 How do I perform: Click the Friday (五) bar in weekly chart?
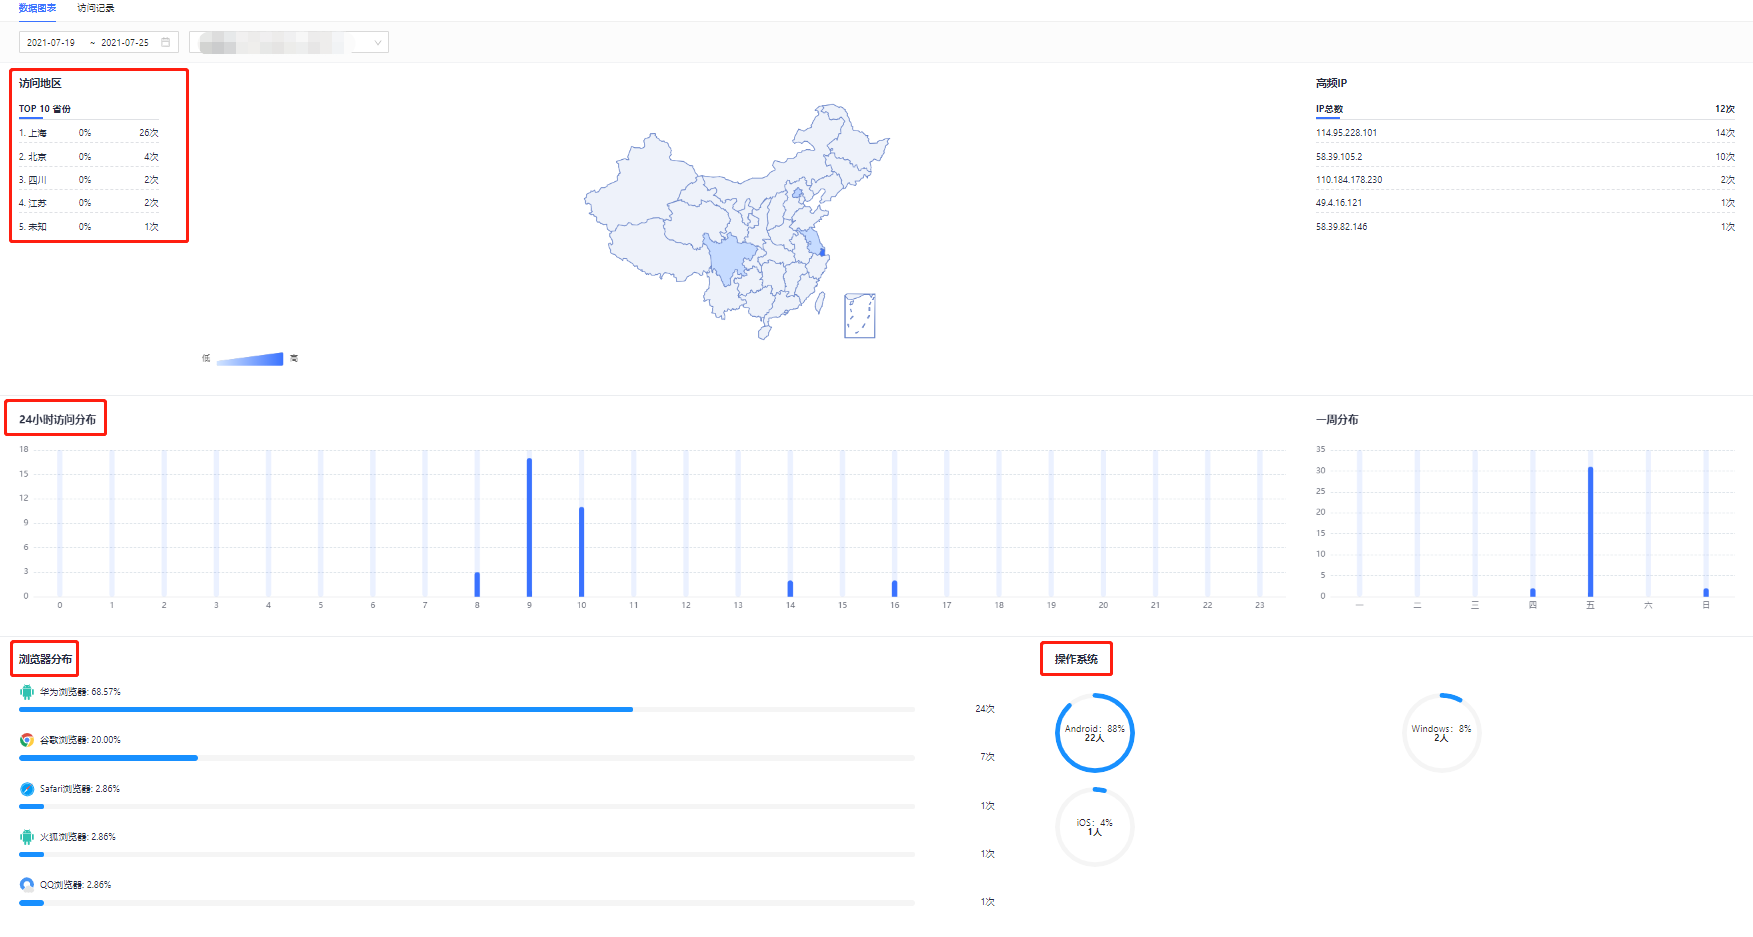click(x=1590, y=531)
